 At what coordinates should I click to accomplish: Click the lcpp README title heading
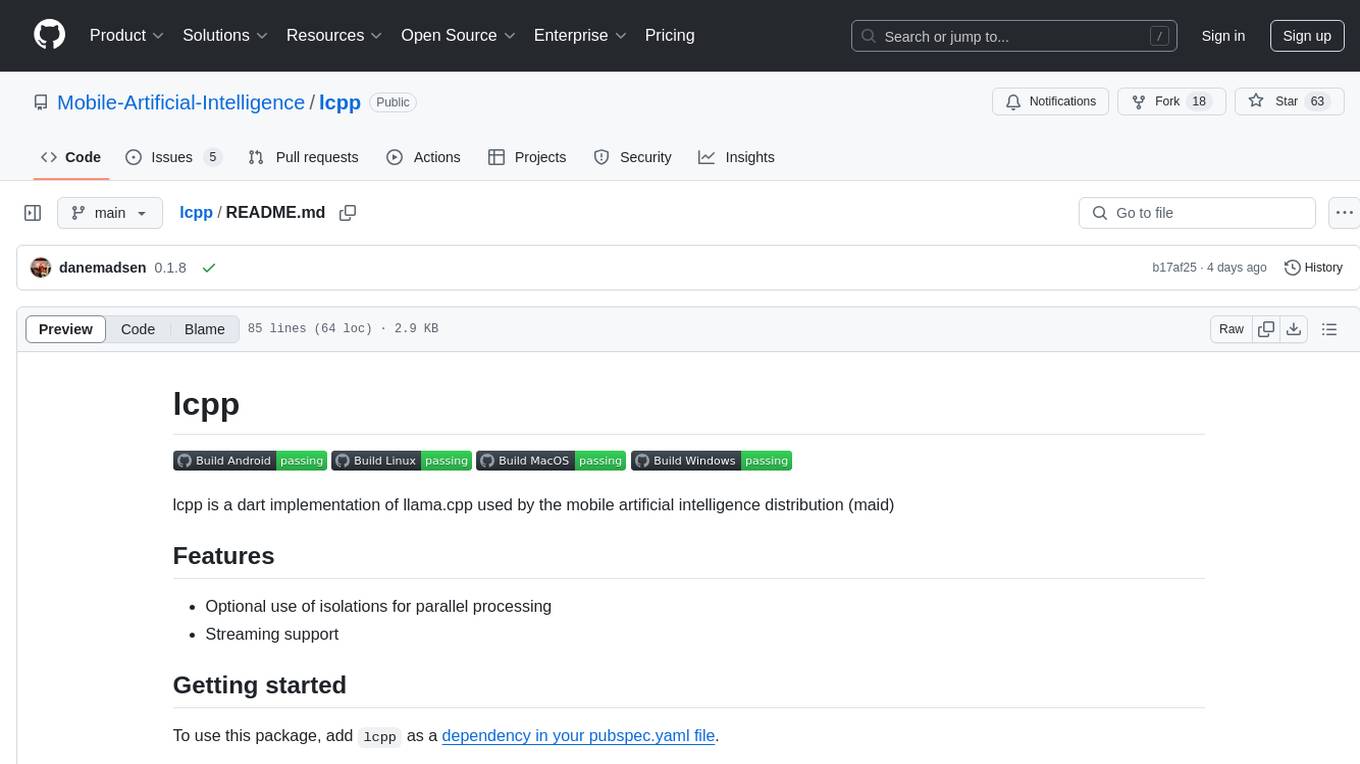click(x=206, y=403)
